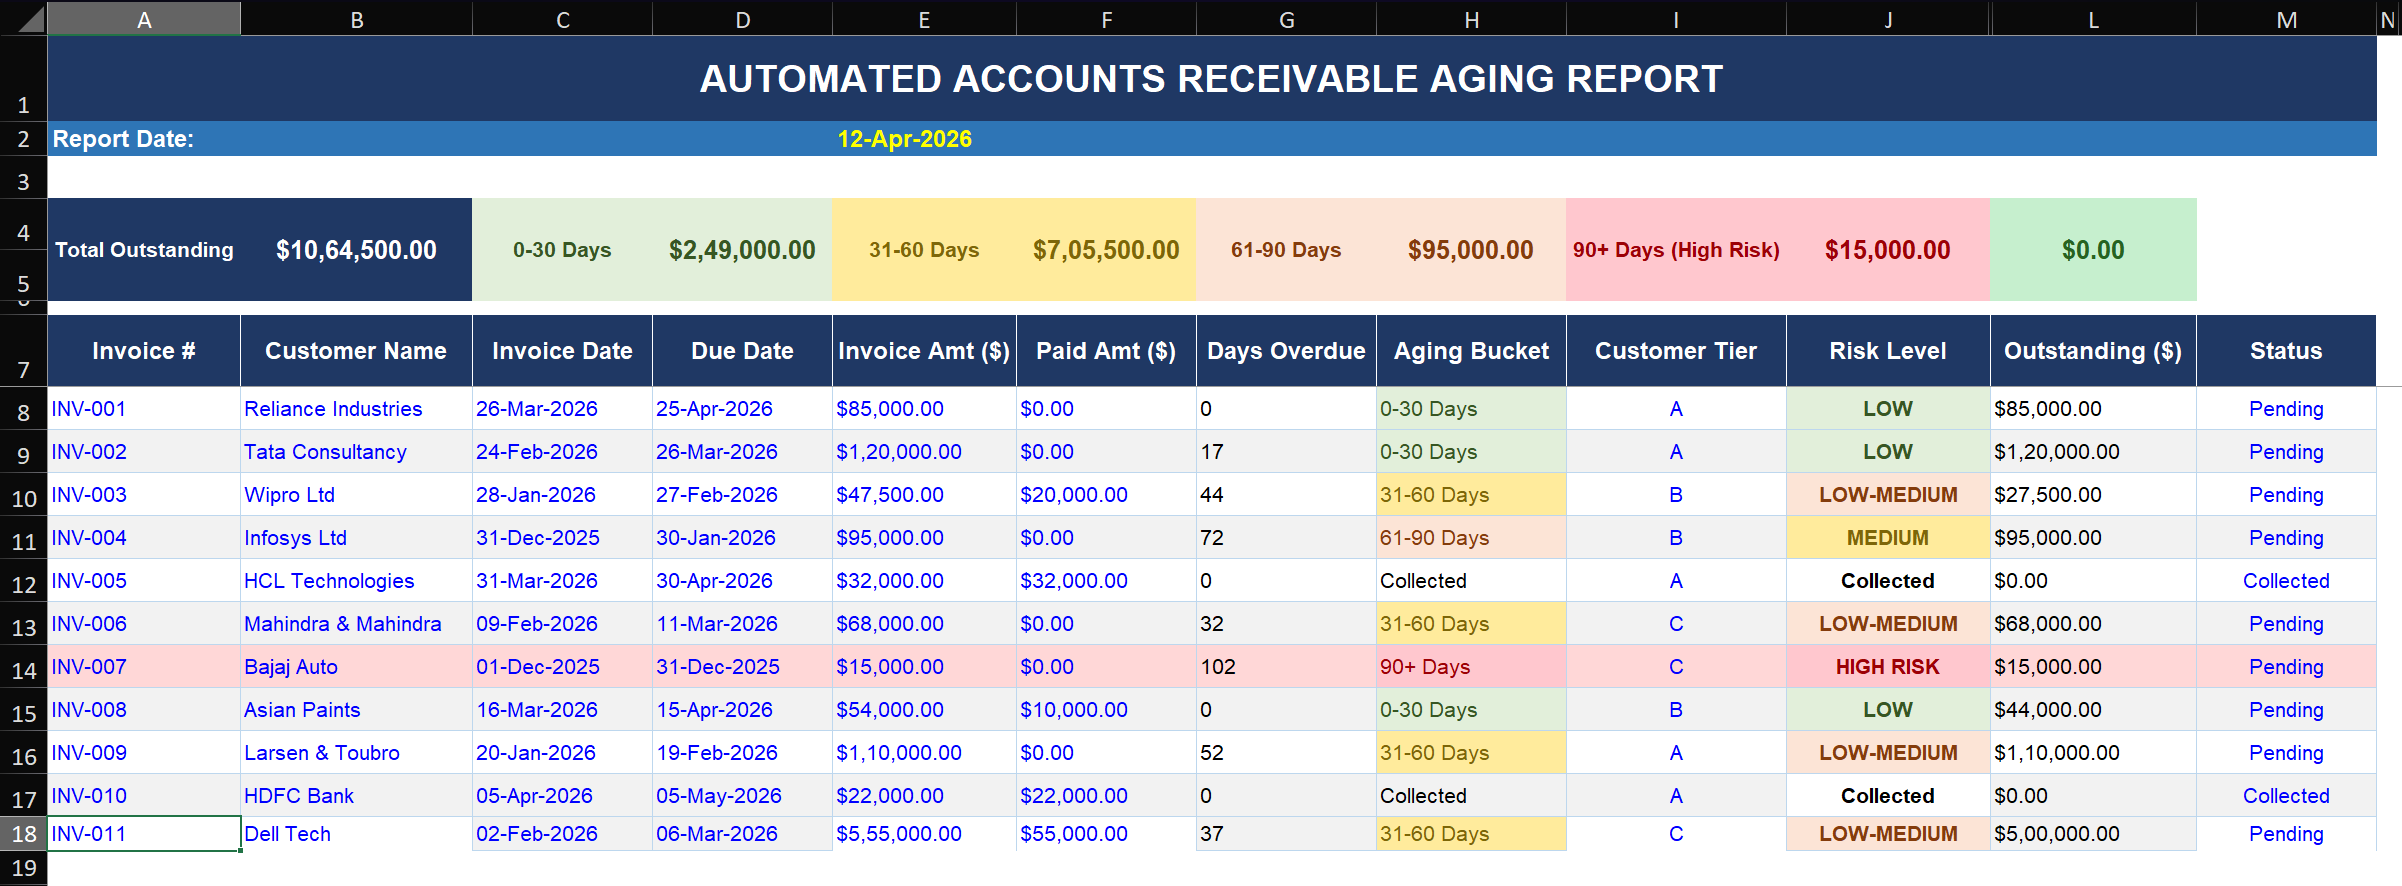Select the "Wipro Ltd" customer cell

click(x=356, y=495)
